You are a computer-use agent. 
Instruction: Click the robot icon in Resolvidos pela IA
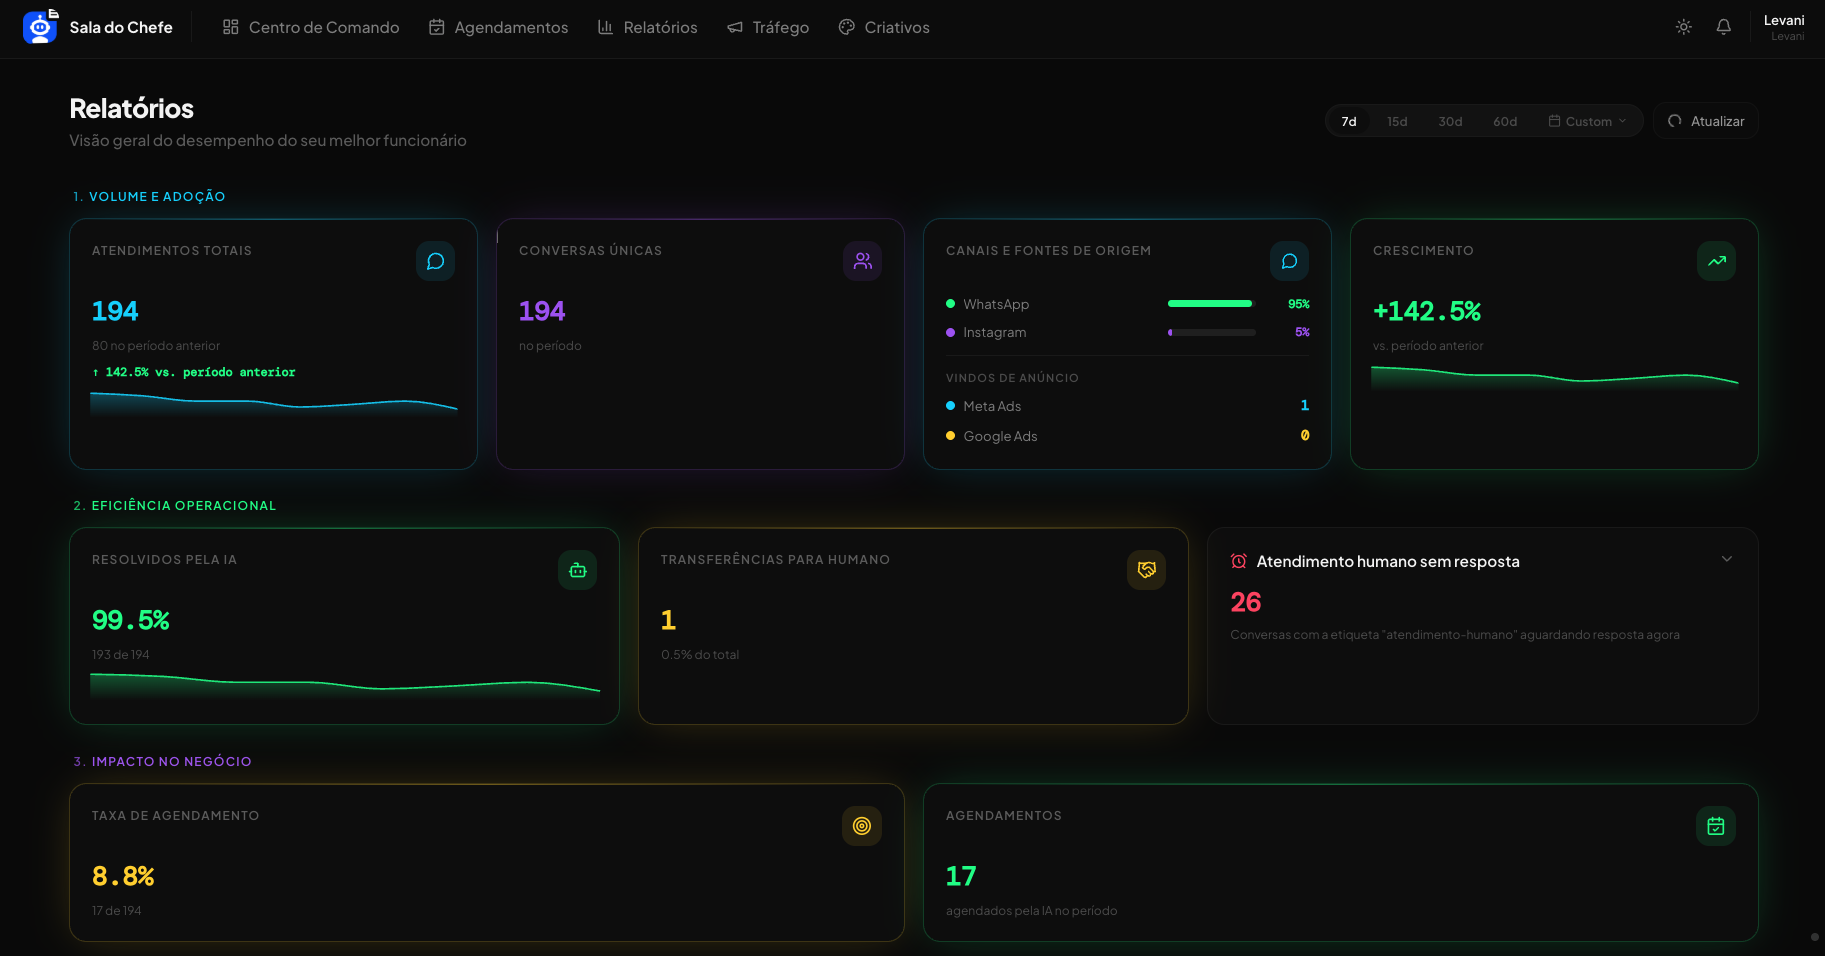click(x=577, y=570)
